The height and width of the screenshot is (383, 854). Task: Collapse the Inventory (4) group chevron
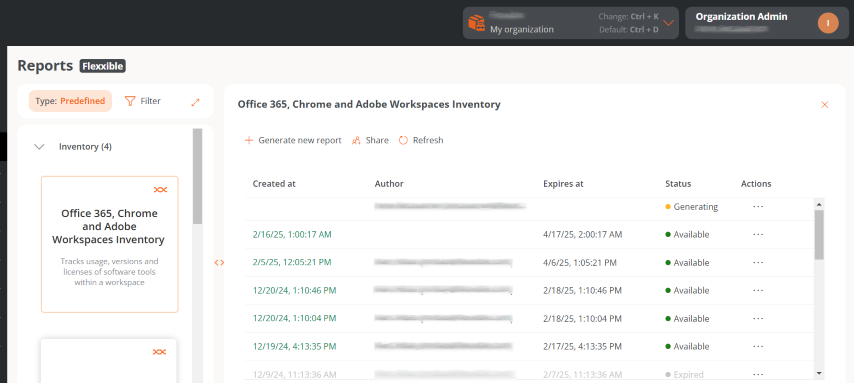click(39, 147)
